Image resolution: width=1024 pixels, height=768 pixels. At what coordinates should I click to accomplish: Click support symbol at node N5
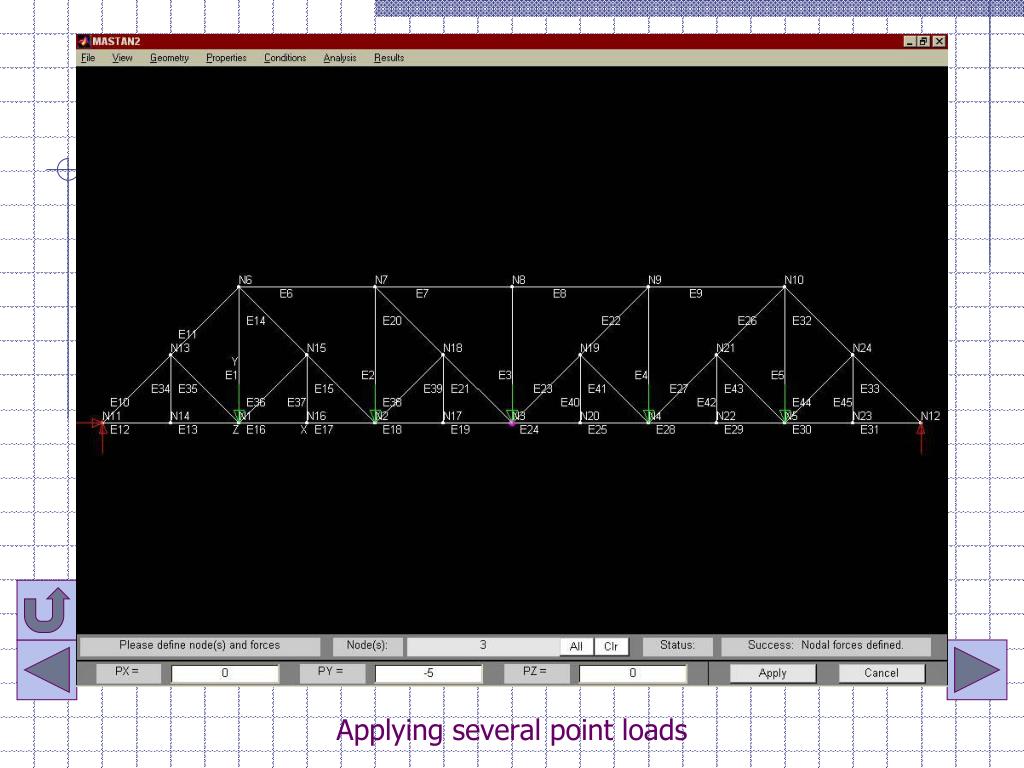[x=786, y=417]
